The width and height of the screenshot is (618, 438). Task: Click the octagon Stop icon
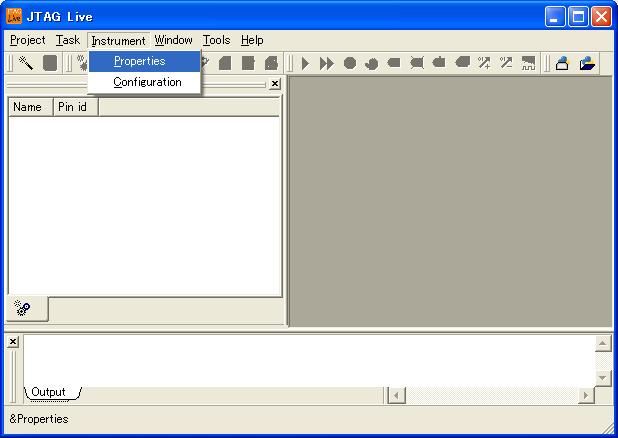[x=350, y=63]
